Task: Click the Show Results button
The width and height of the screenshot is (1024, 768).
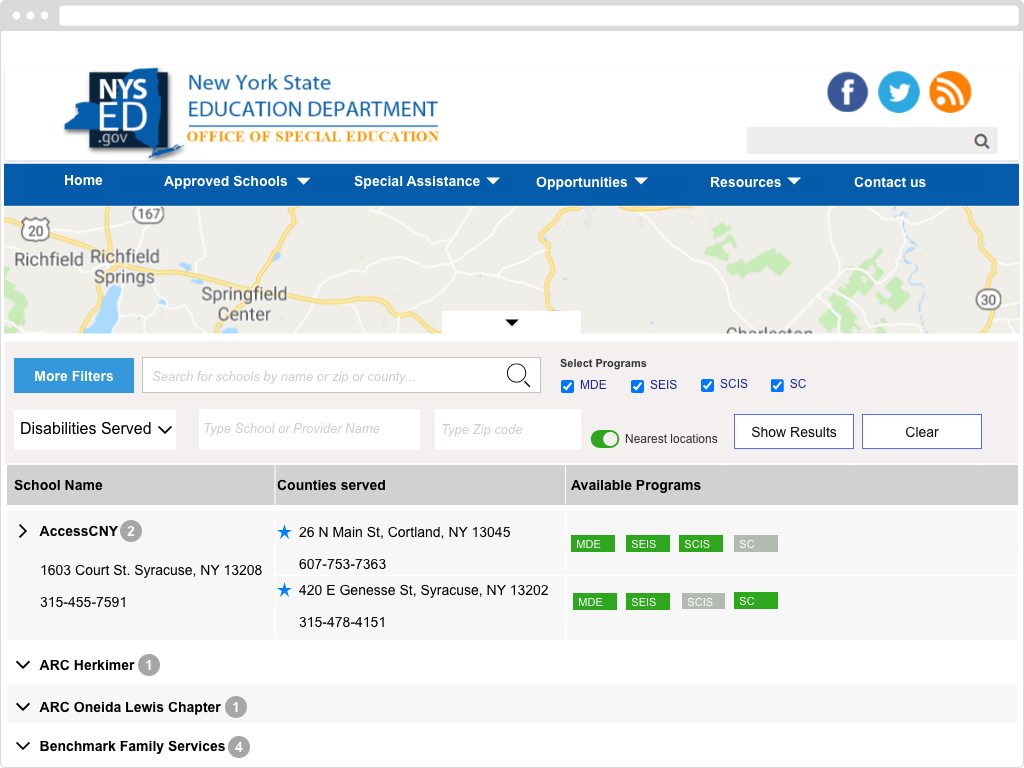Action: tap(793, 432)
